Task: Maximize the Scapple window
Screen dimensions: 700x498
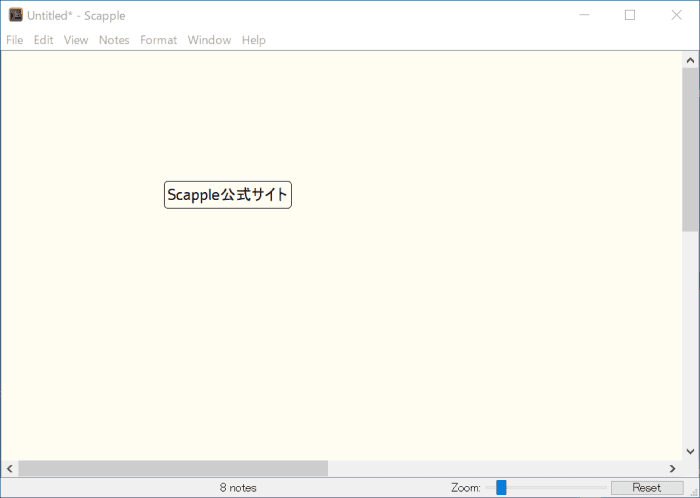Action: (630, 15)
